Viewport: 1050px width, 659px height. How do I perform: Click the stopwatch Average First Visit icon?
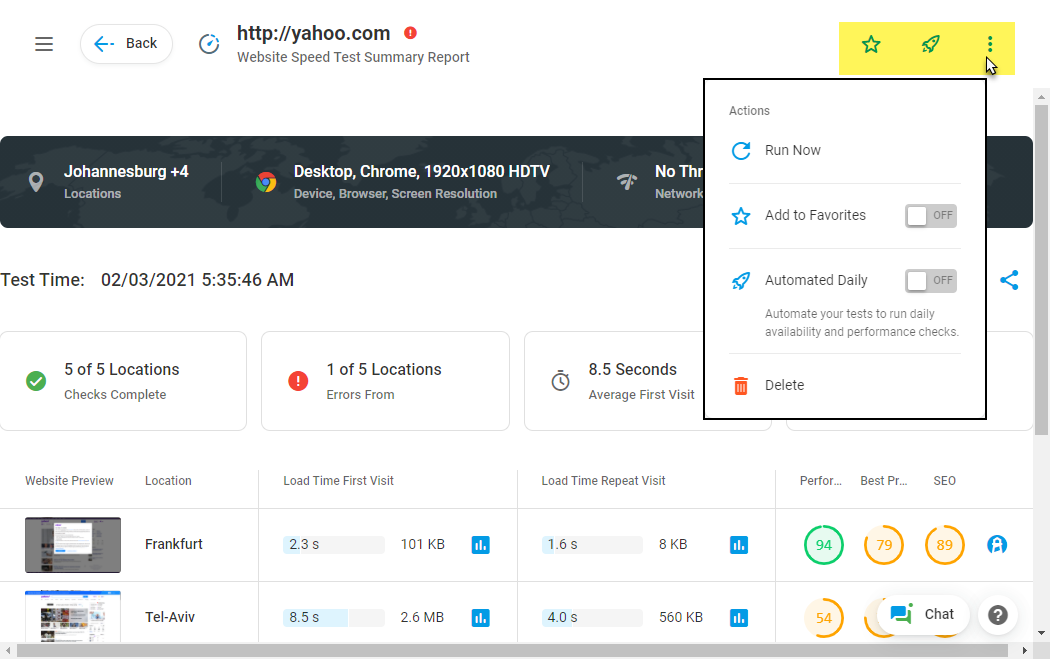pyautogui.click(x=560, y=381)
